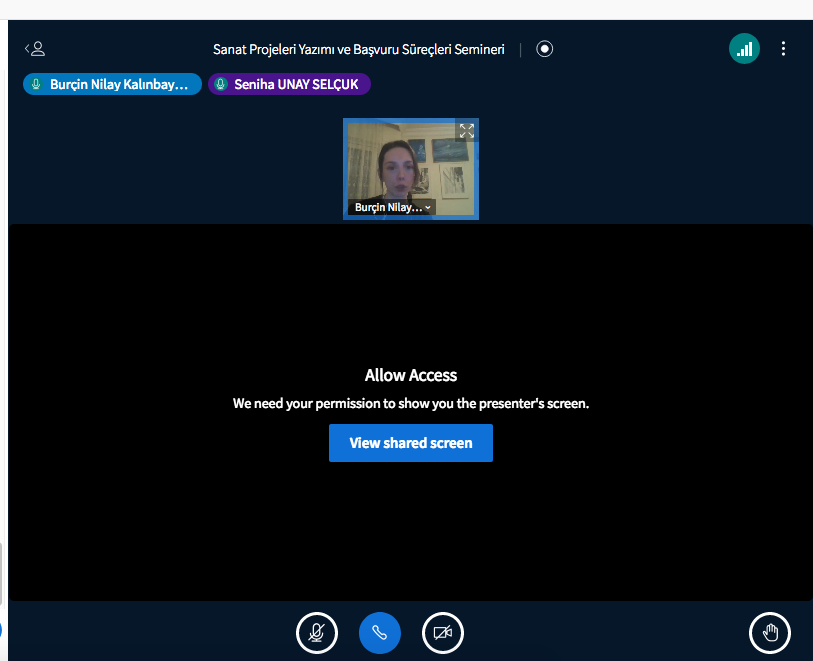Click microphone icon in Burçin Nilay badge
Screen dimensions: 813x661
pyautogui.click(x=36, y=85)
